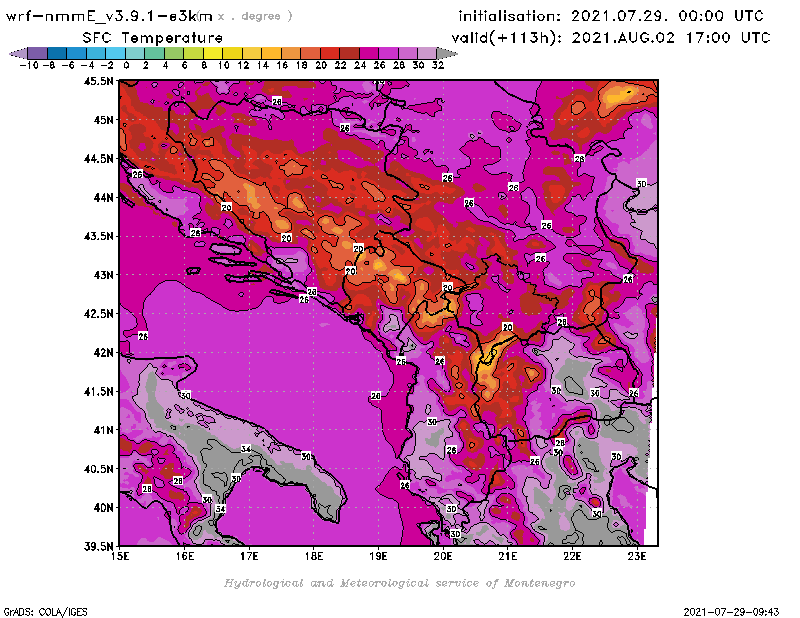800x618 pixels.
Task: Click the '-10' tick on the color legend
Action: 29,65
